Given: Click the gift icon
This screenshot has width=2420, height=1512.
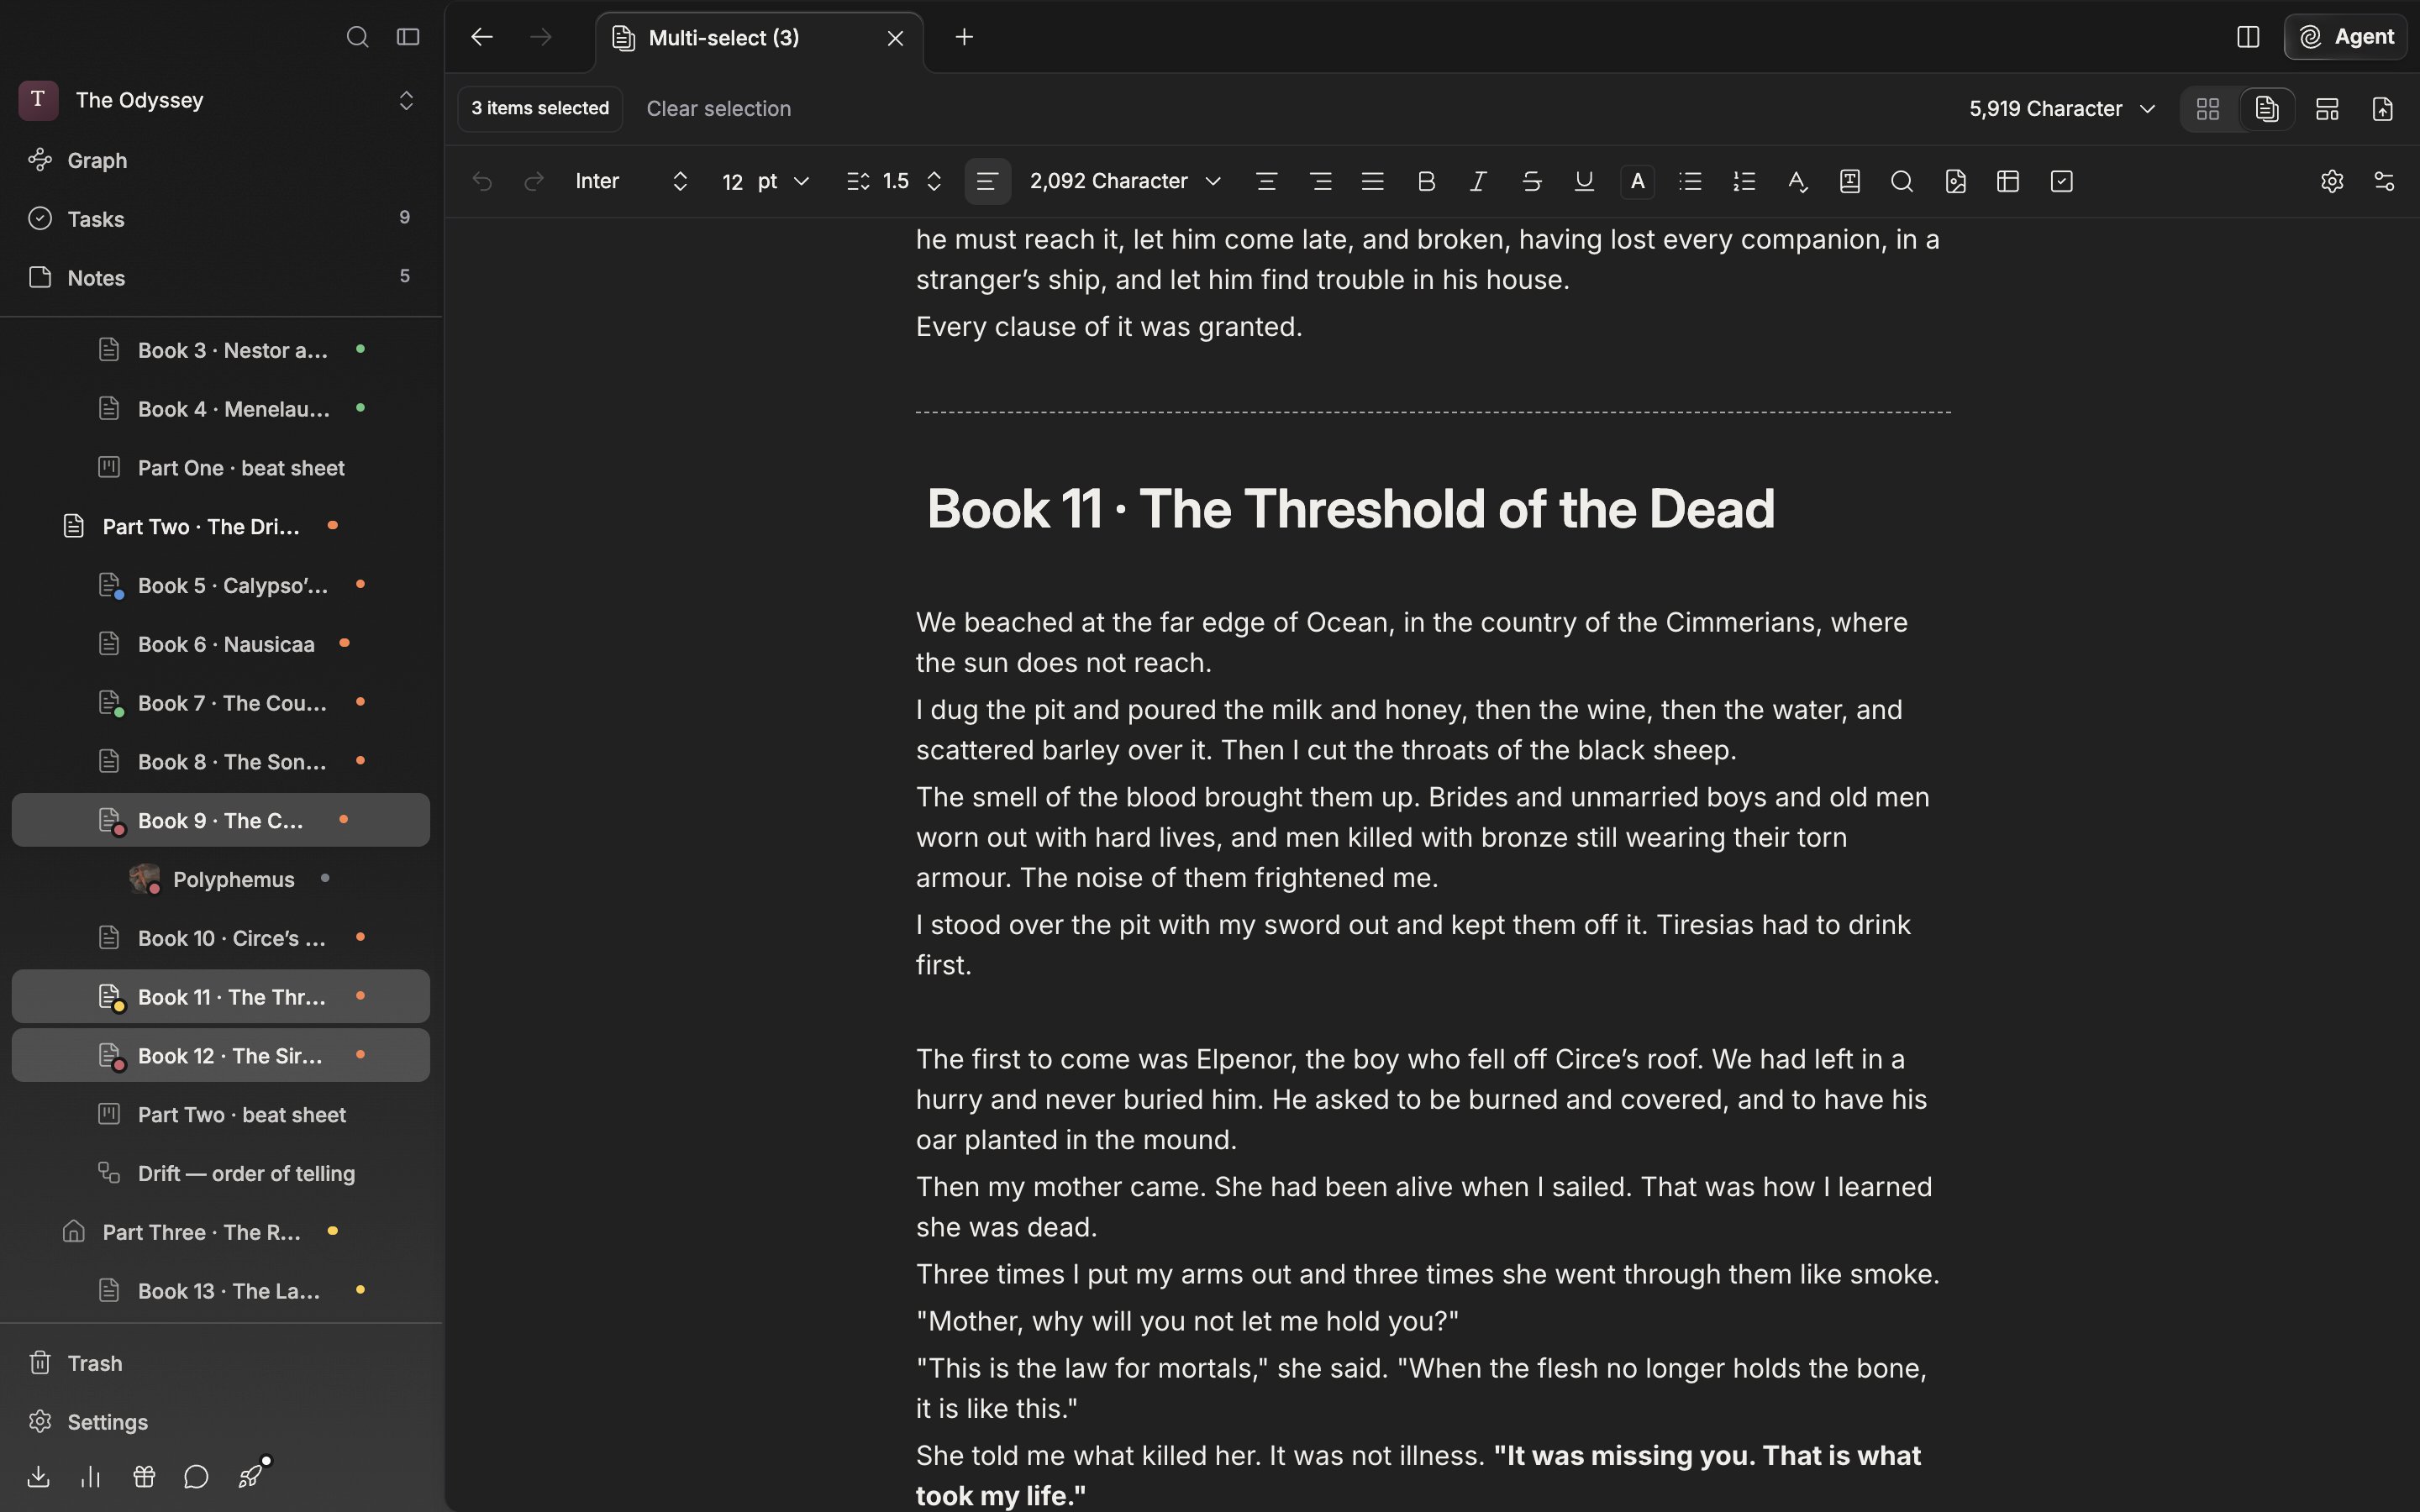Looking at the screenshot, I should (143, 1476).
